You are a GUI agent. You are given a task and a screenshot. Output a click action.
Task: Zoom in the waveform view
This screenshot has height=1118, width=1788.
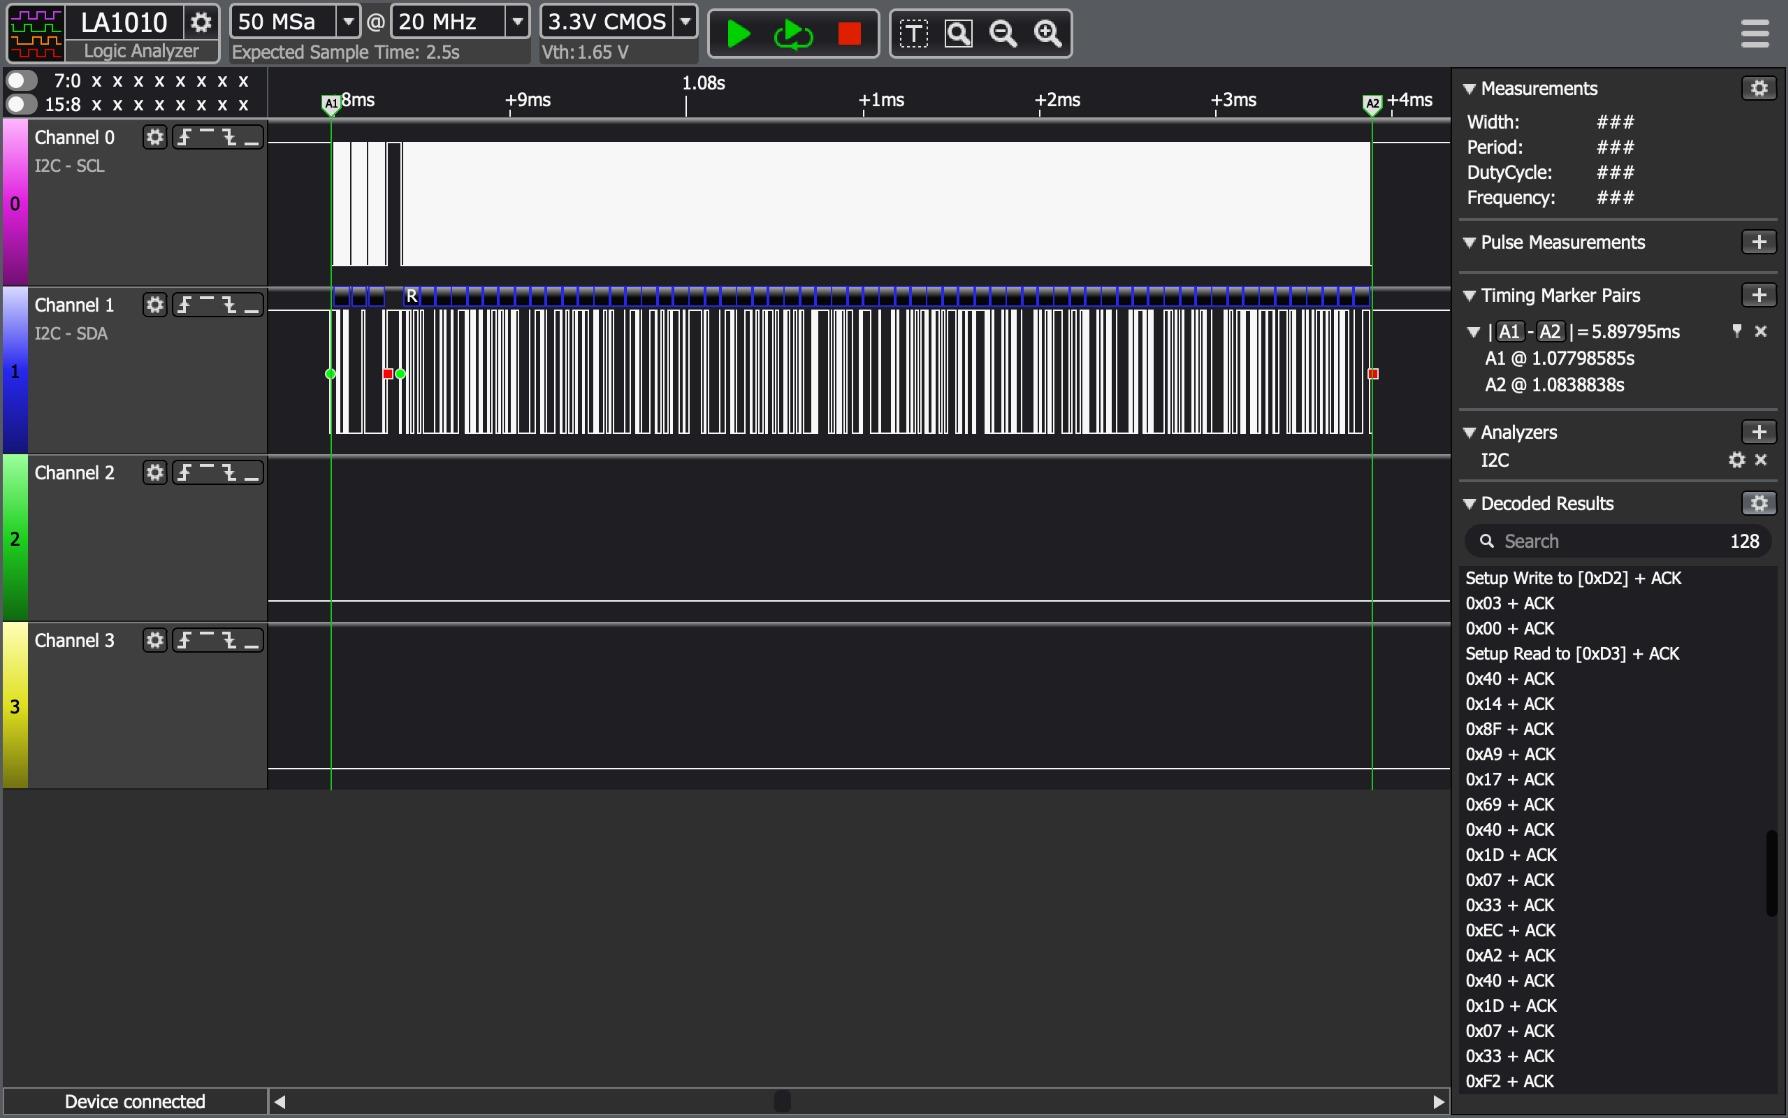pos(1047,34)
